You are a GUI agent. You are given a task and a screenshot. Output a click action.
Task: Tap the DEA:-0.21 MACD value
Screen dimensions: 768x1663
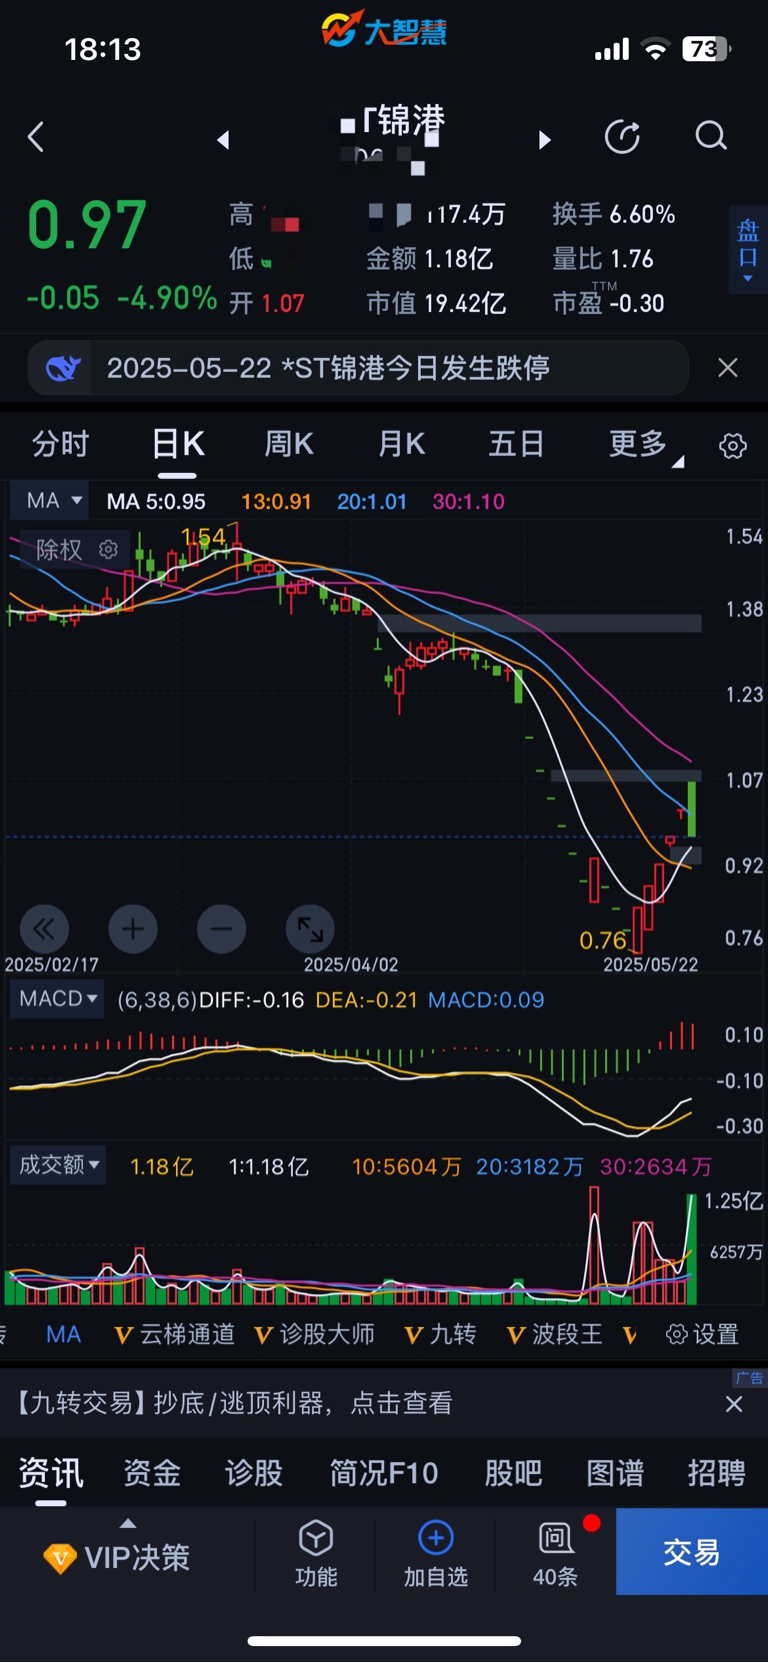(366, 1000)
